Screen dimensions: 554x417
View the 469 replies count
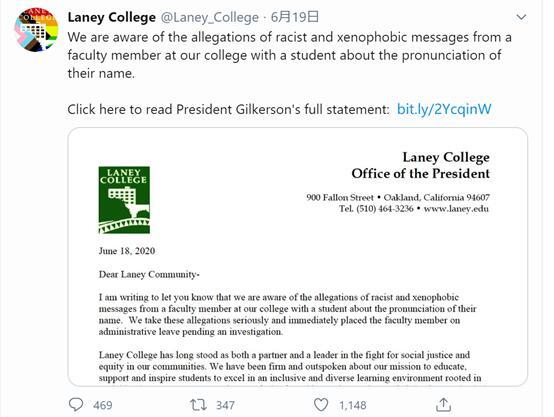pyautogui.click(x=103, y=405)
